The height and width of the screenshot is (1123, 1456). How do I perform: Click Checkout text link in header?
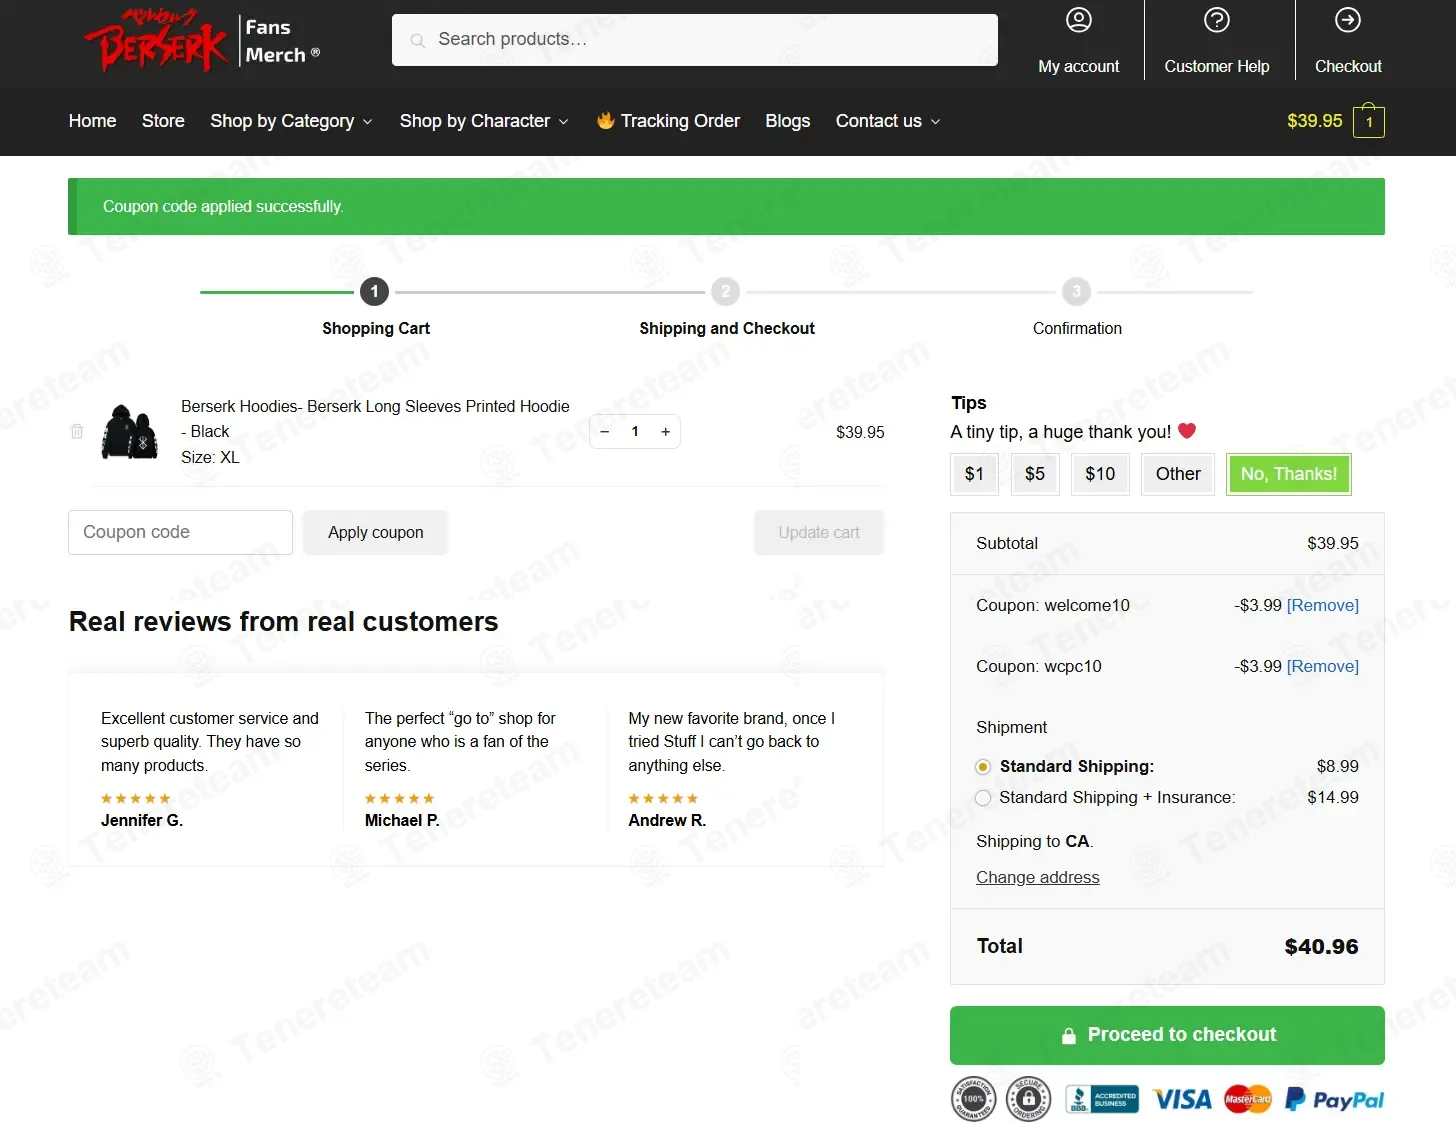[1347, 66]
